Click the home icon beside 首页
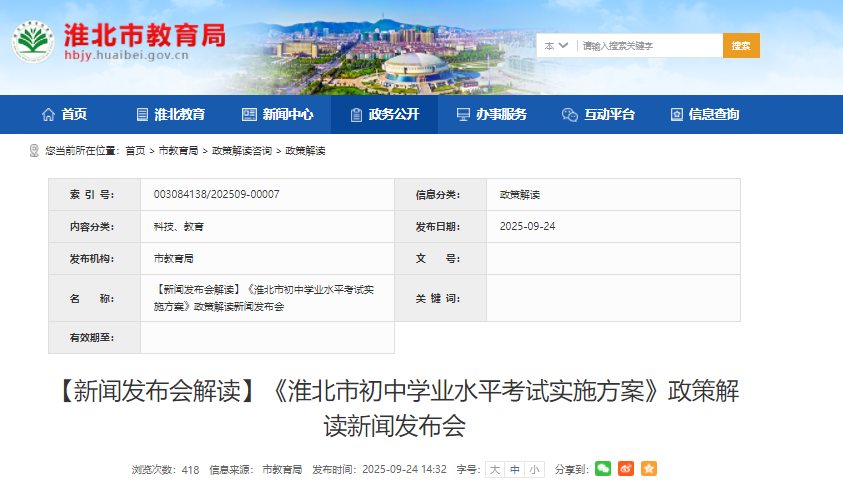The height and width of the screenshot is (483, 843). pyautogui.click(x=48, y=115)
